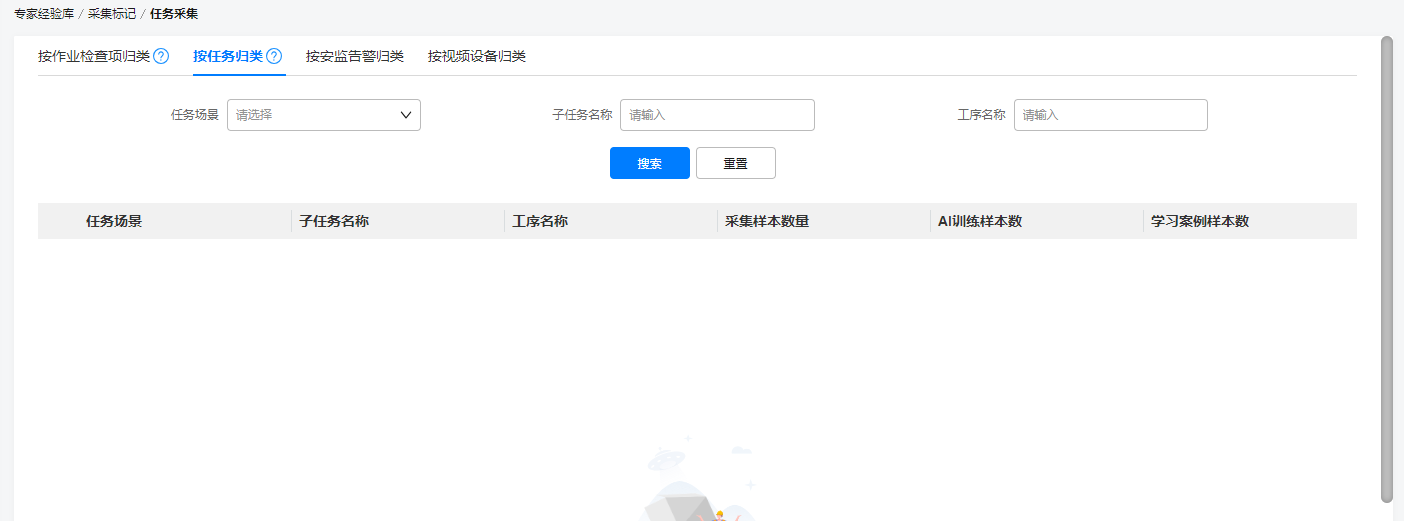Image resolution: width=1404 pixels, height=521 pixels.
Task: Open help icon beside 按作业检查项归类
Action: click(161, 56)
